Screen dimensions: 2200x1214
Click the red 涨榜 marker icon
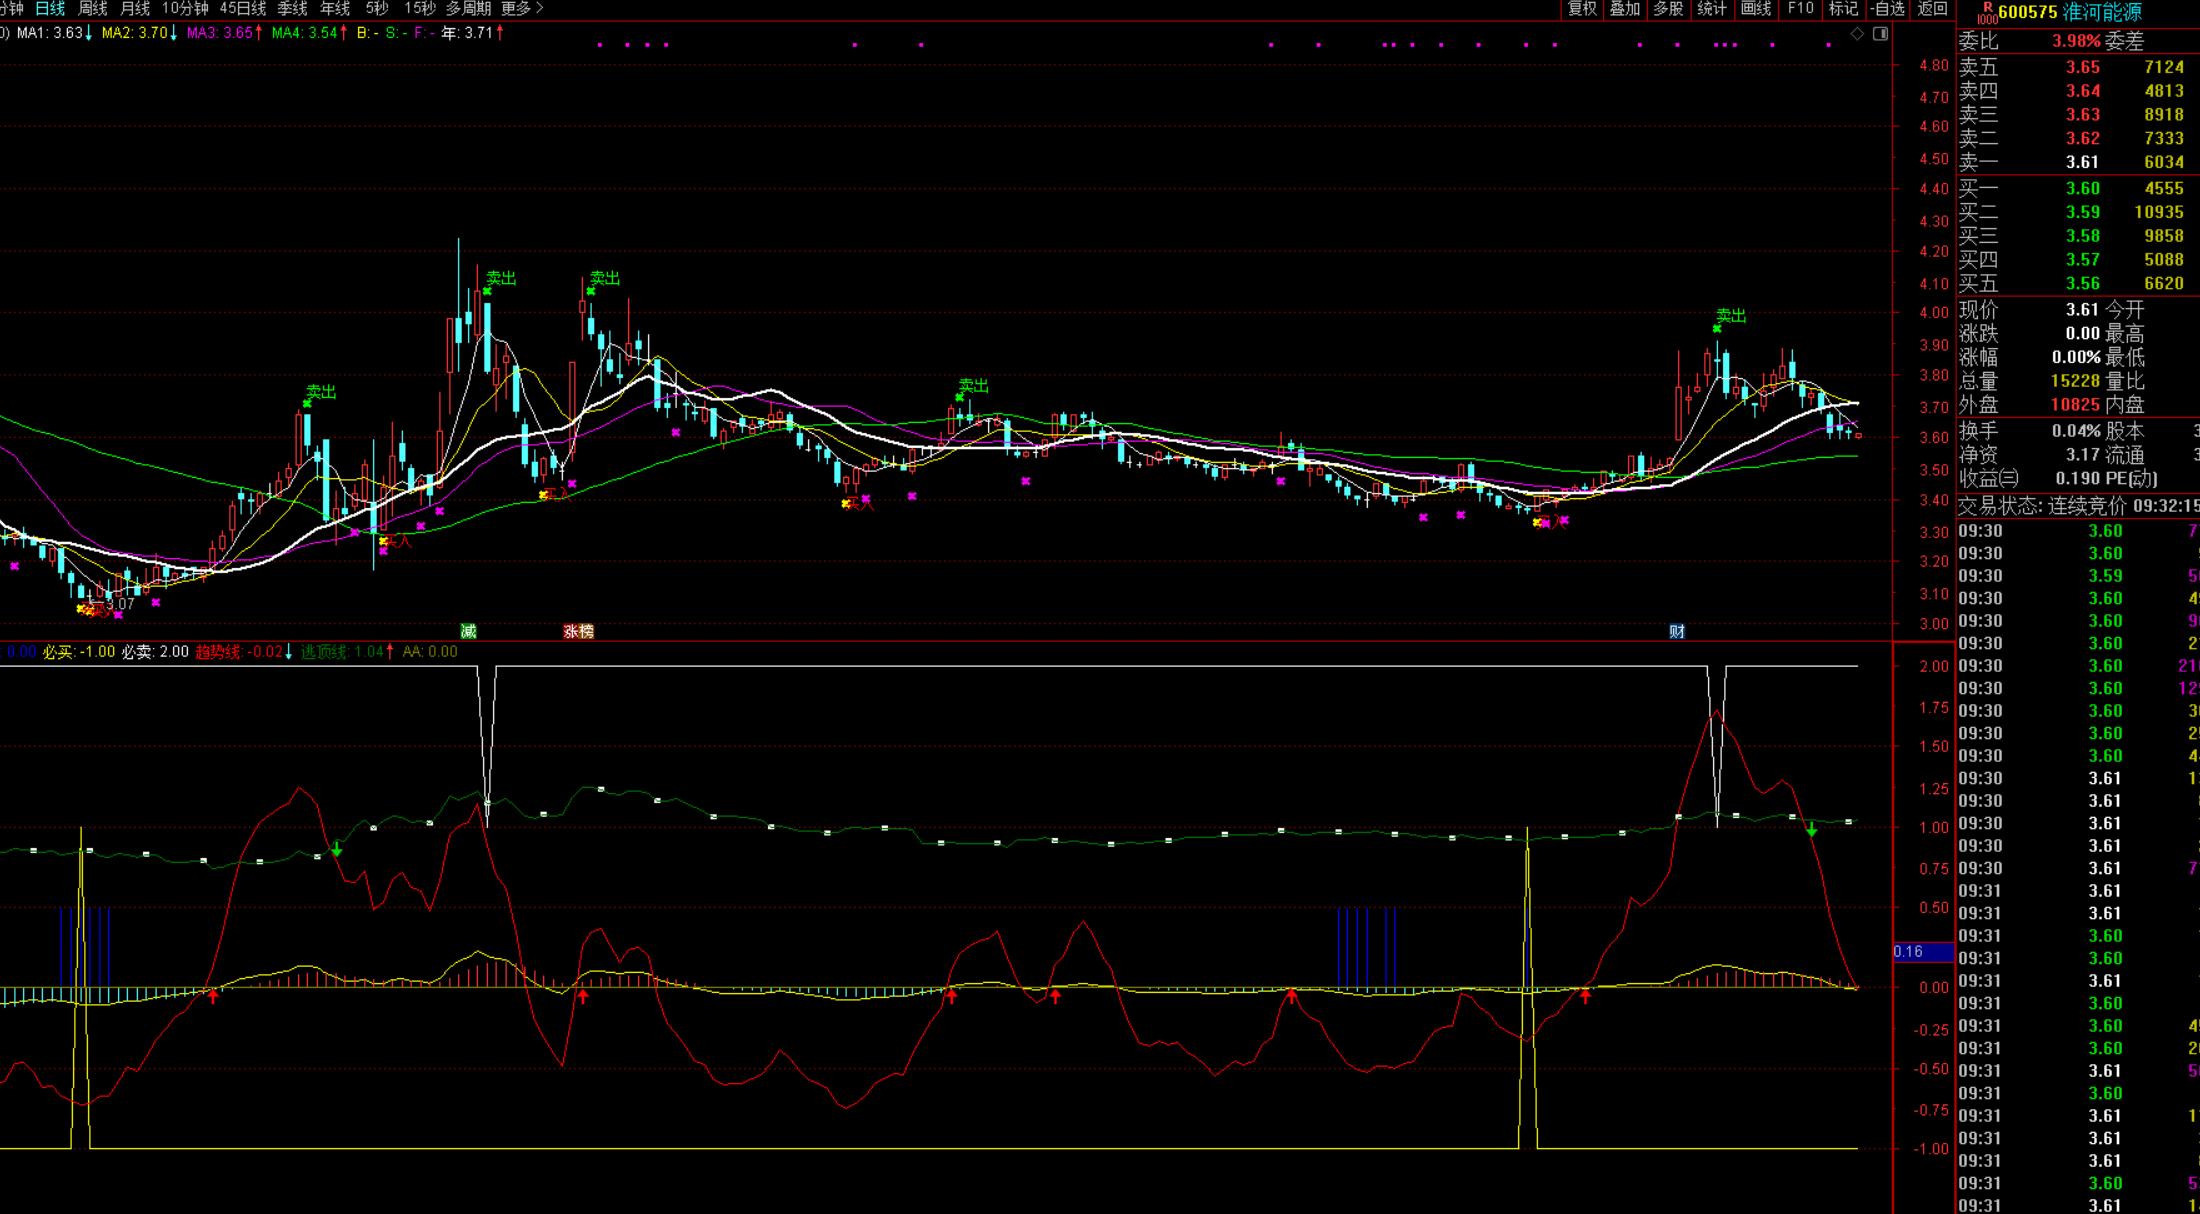[578, 631]
